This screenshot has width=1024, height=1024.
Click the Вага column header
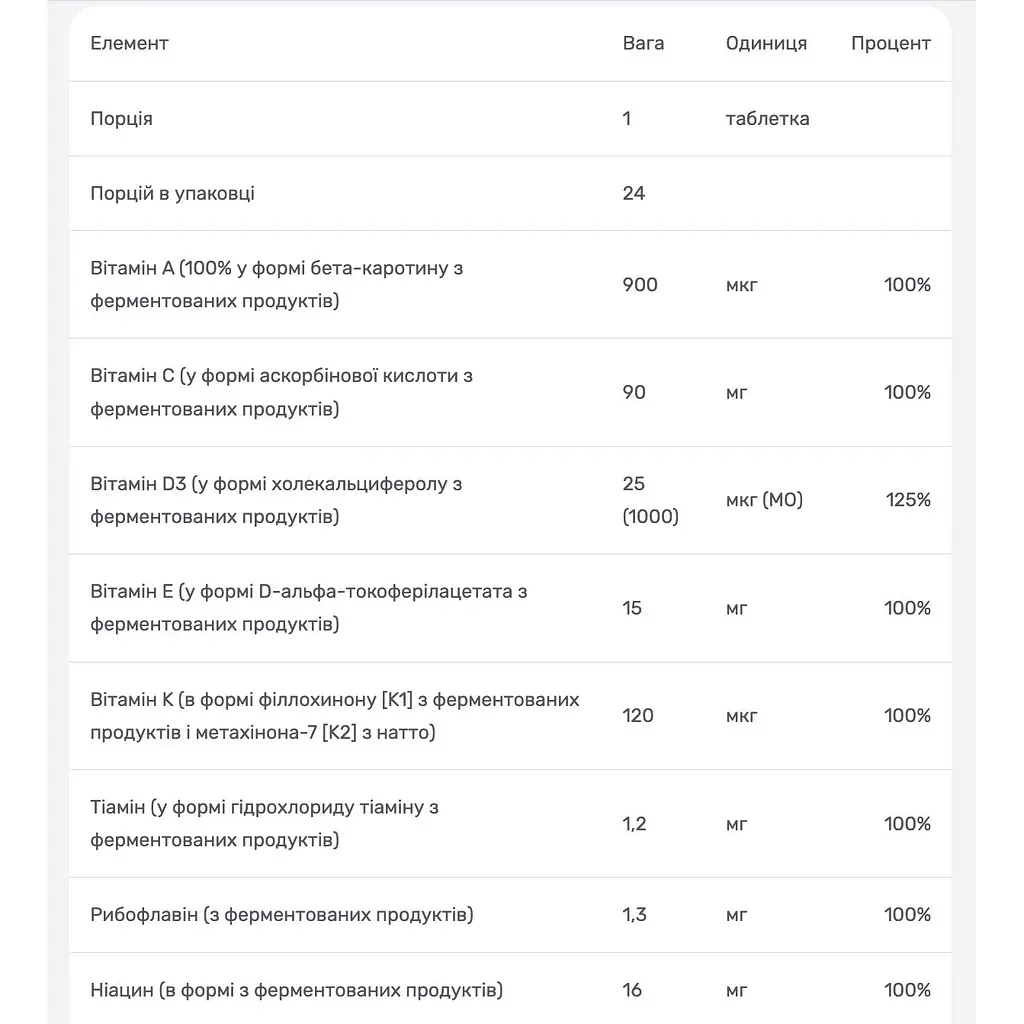click(643, 43)
